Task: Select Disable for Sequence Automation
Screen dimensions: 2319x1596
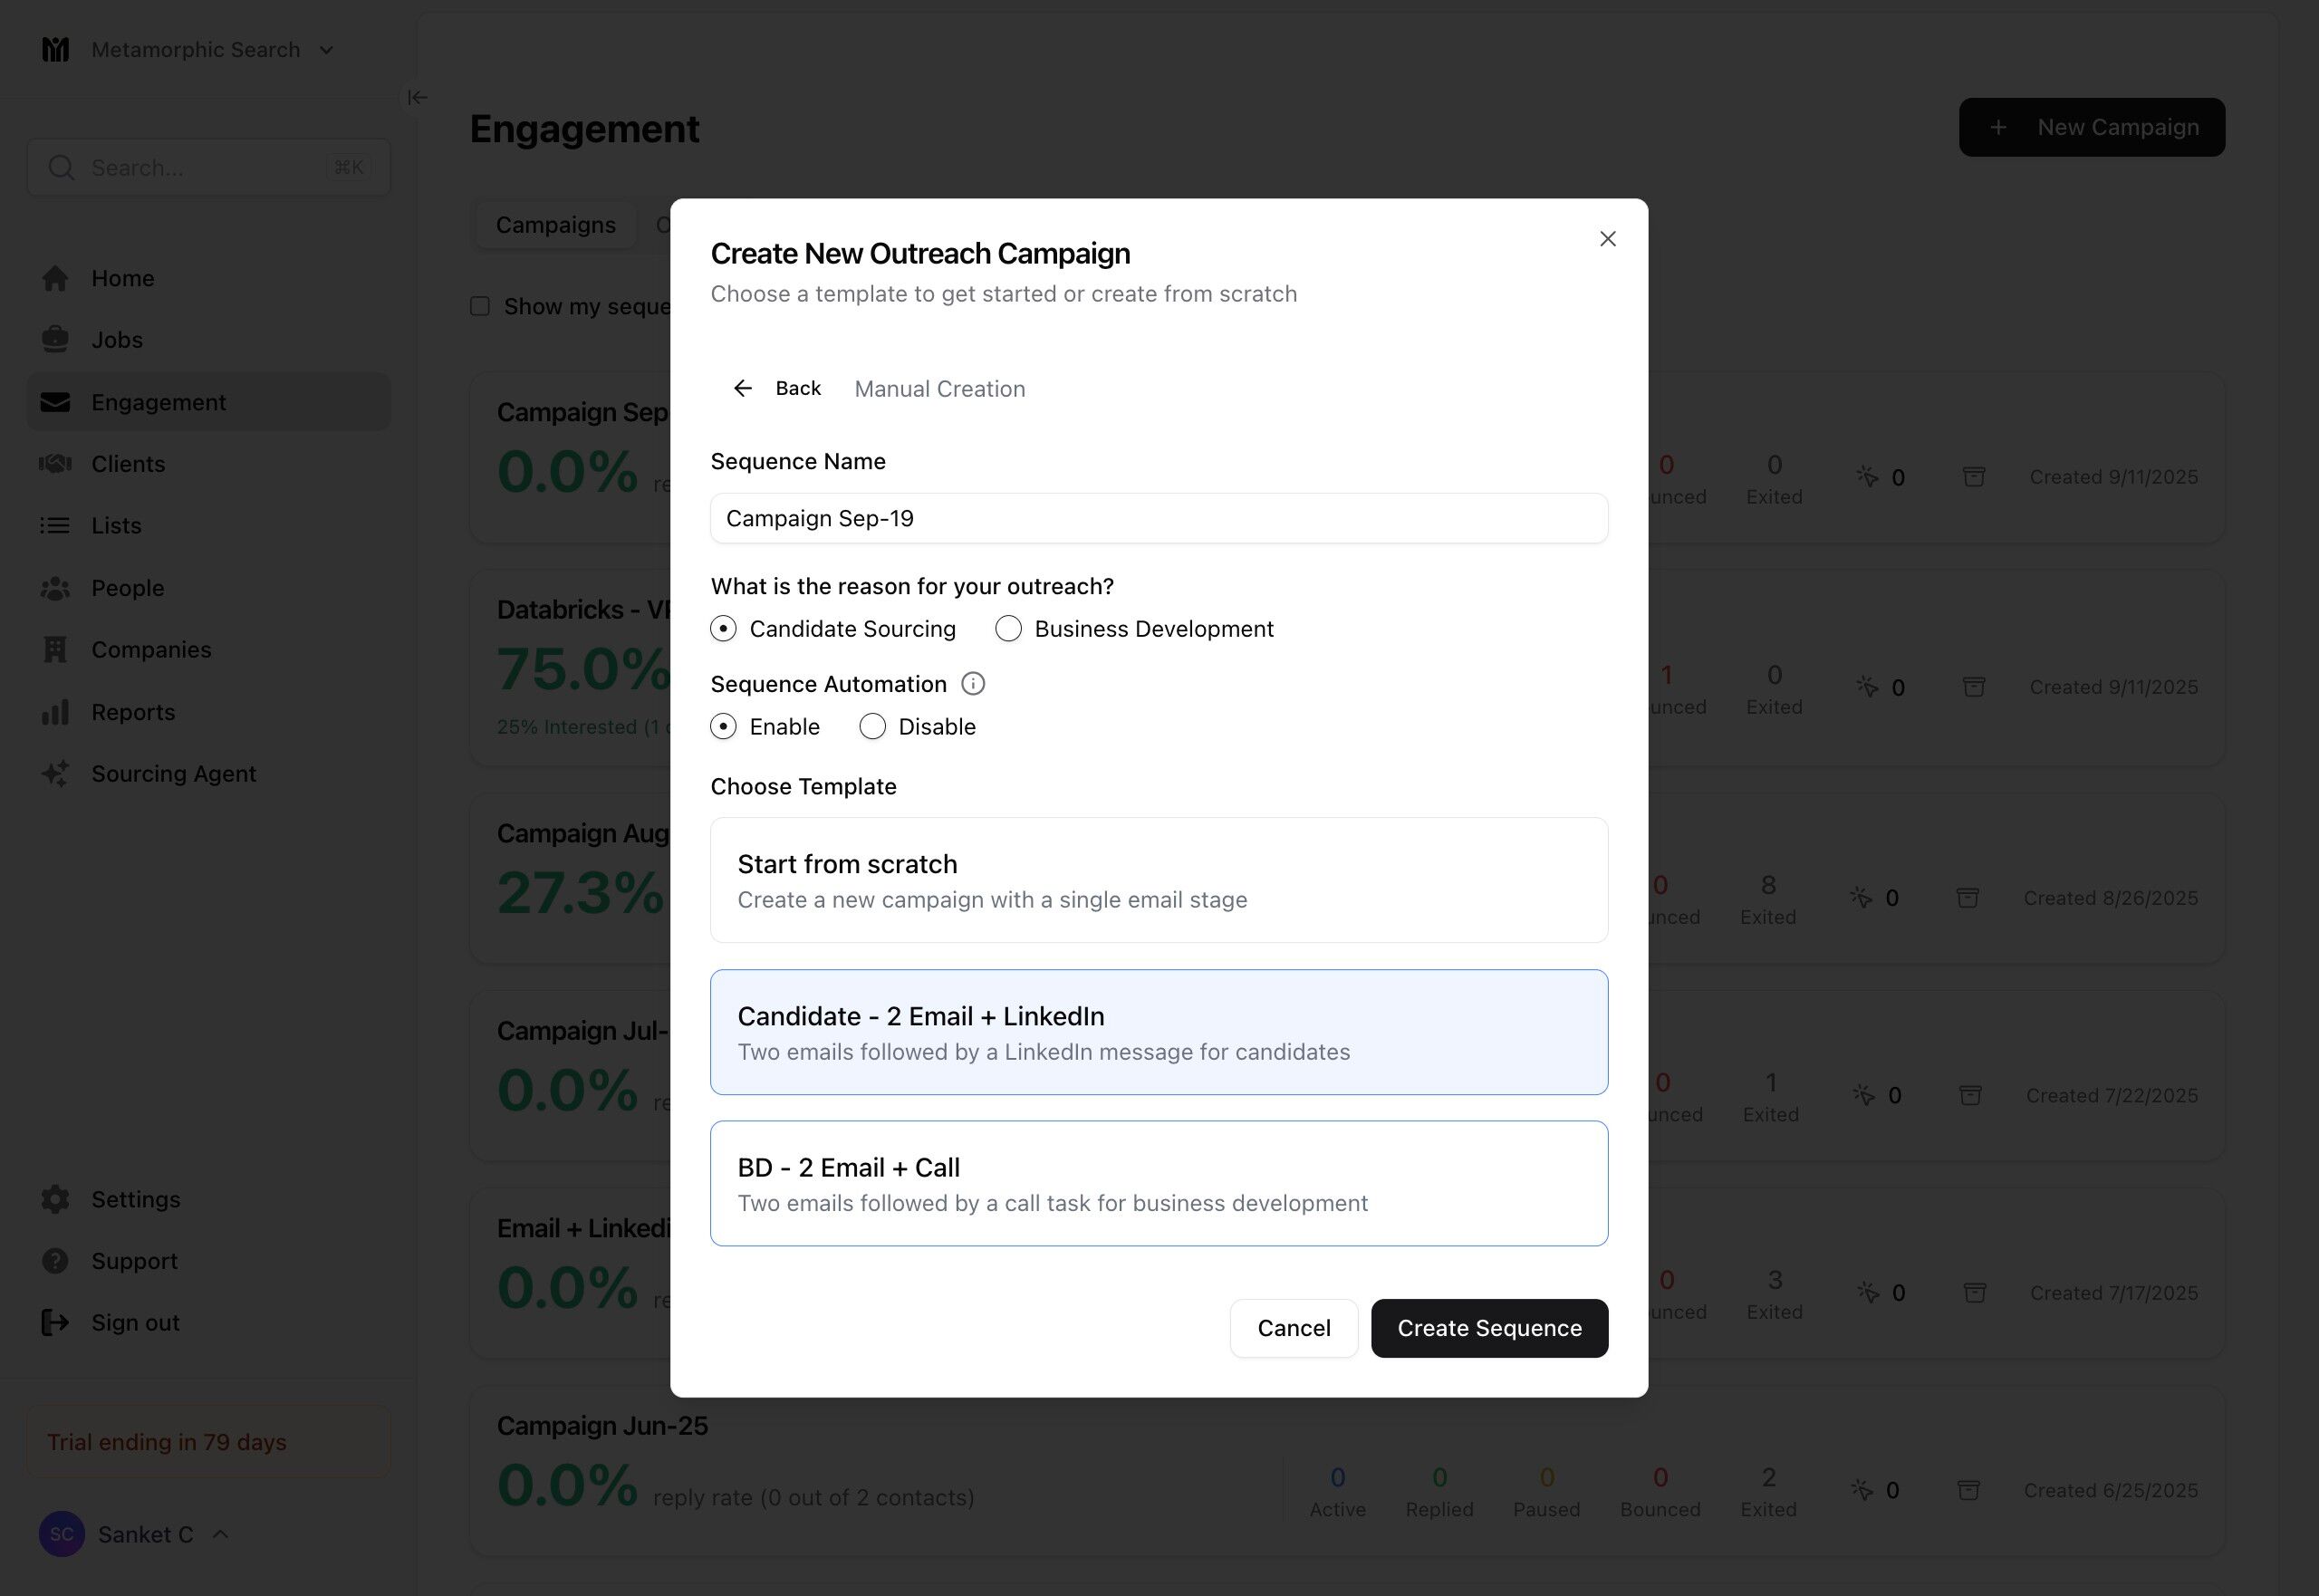Action: pos(872,727)
